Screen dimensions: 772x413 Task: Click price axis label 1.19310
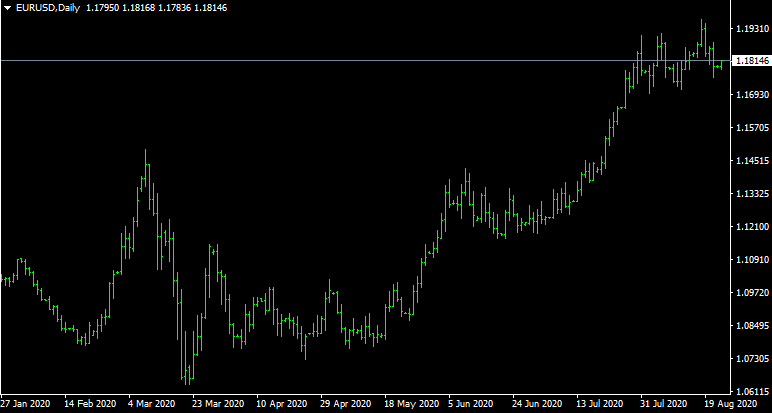tap(751, 29)
